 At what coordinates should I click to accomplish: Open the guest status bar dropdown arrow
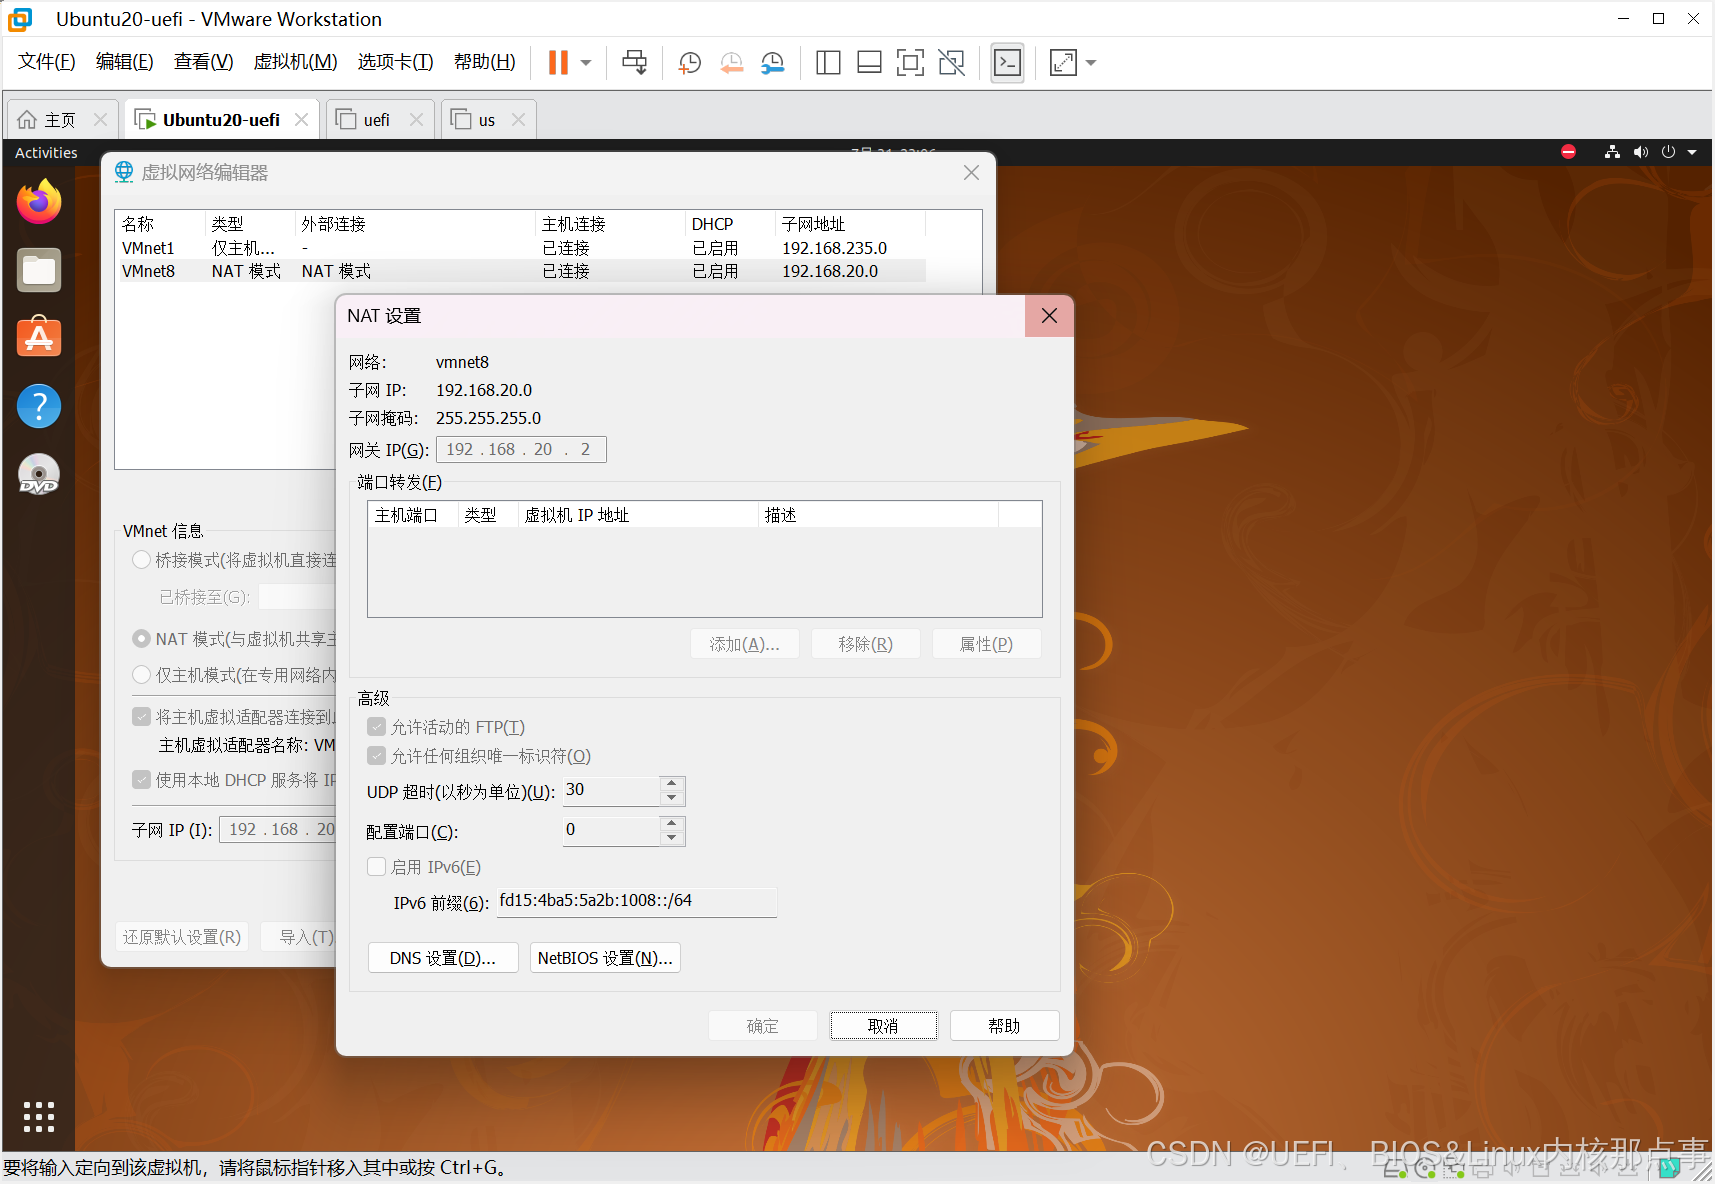pyautogui.click(x=1691, y=152)
